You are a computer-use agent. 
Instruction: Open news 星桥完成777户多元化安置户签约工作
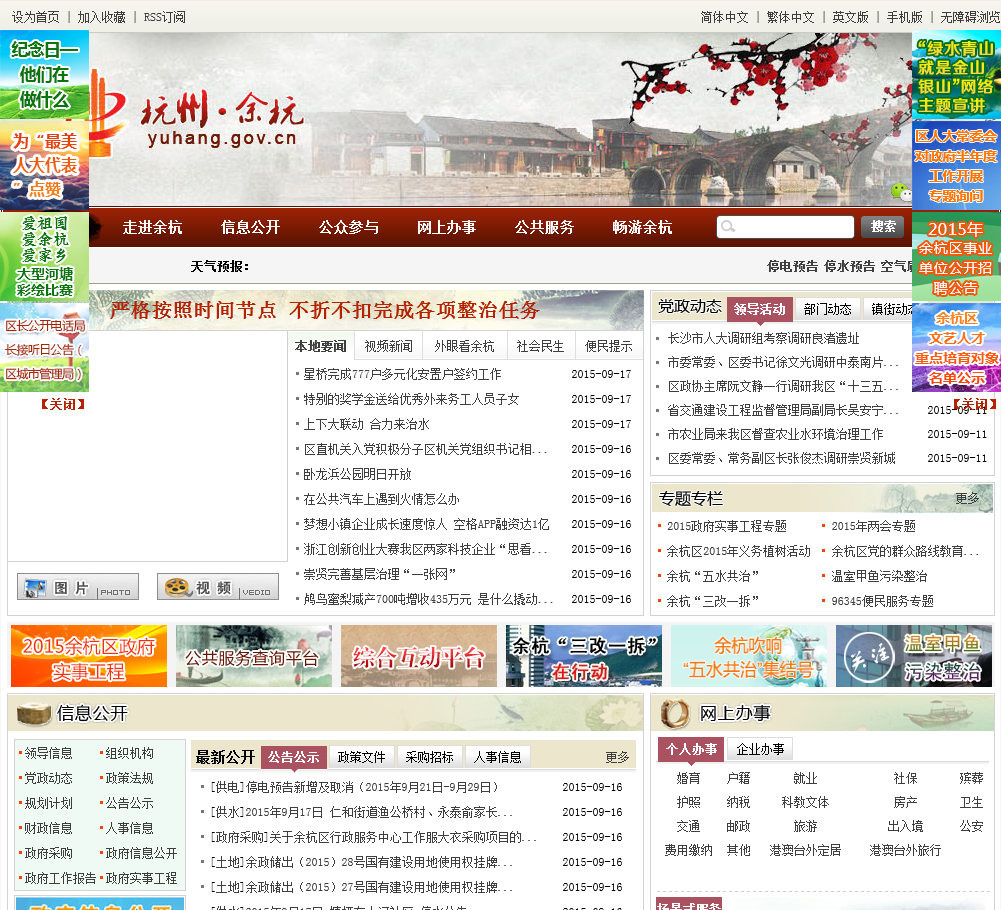[402, 374]
